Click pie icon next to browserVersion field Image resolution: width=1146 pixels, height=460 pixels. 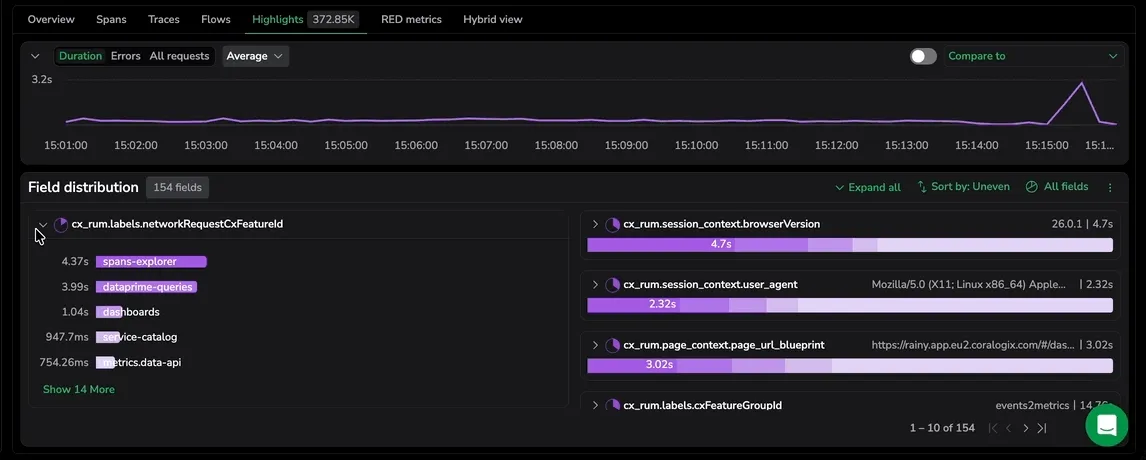(613, 225)
